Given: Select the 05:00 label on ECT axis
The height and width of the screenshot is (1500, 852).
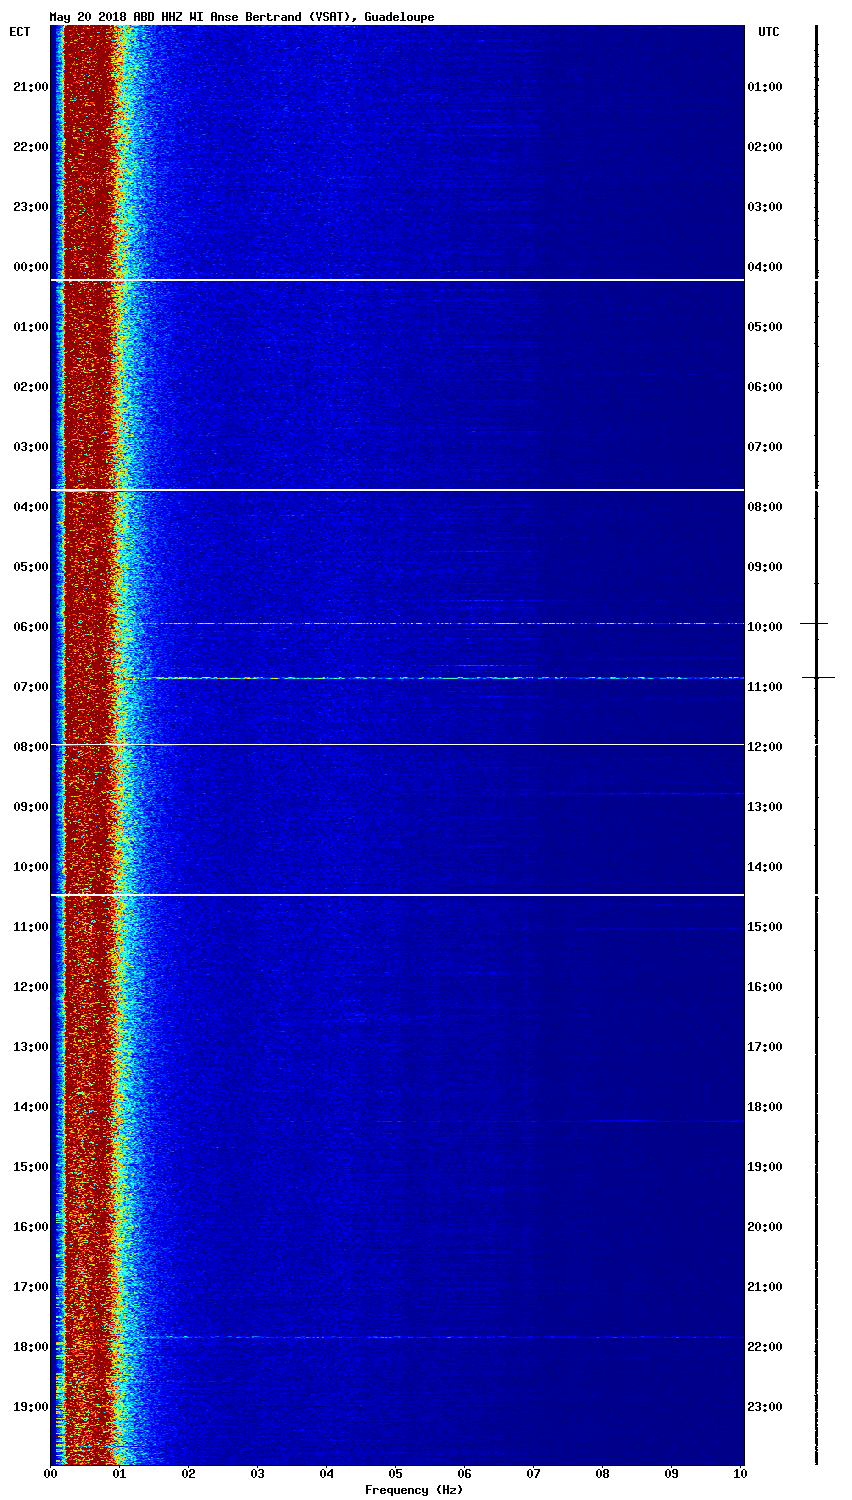Looking at the screenshot, I should click(30, 567).
